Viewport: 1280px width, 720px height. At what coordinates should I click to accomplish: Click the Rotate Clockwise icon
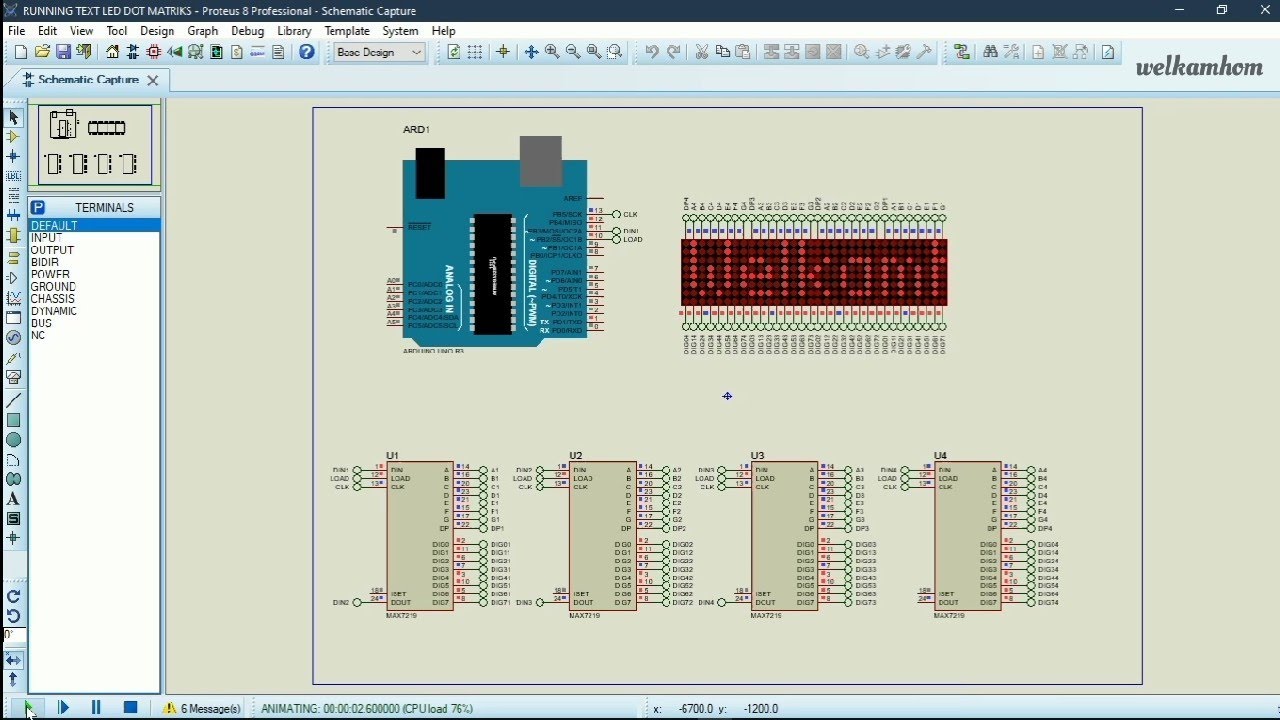pyautogui.click(x=13, y=596)
